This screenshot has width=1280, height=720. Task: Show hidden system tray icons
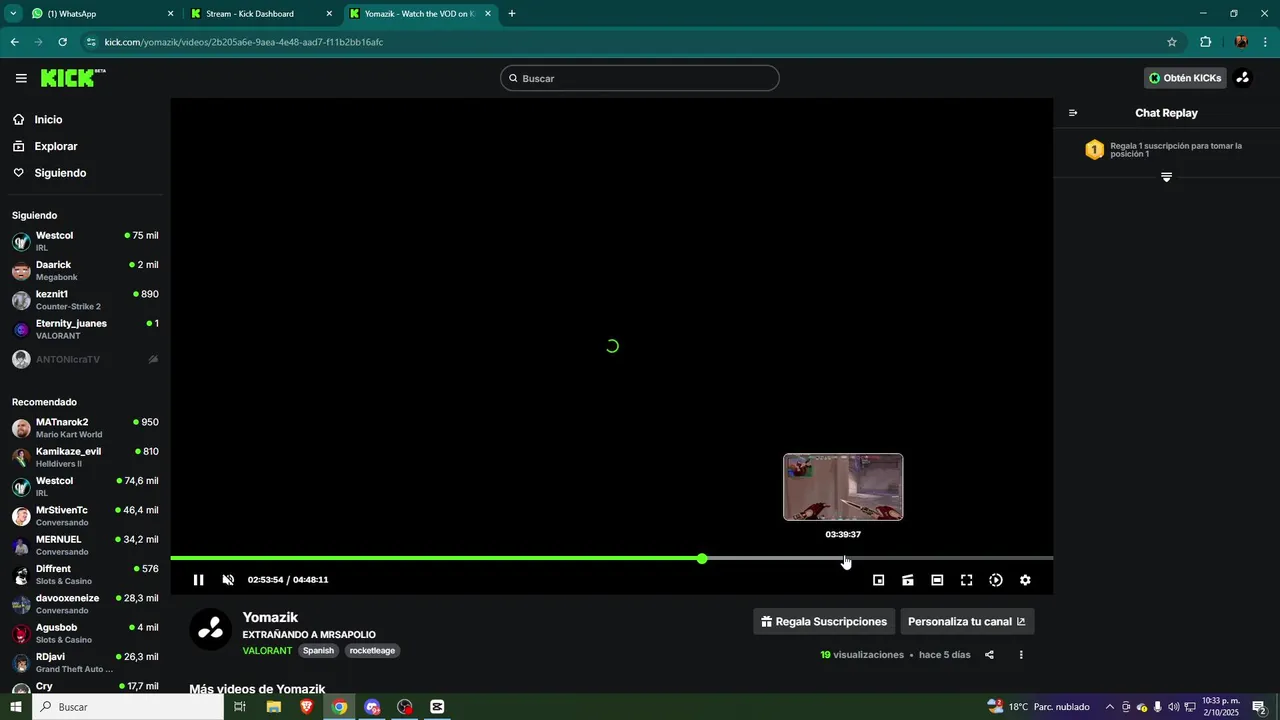pos(1109,707)
